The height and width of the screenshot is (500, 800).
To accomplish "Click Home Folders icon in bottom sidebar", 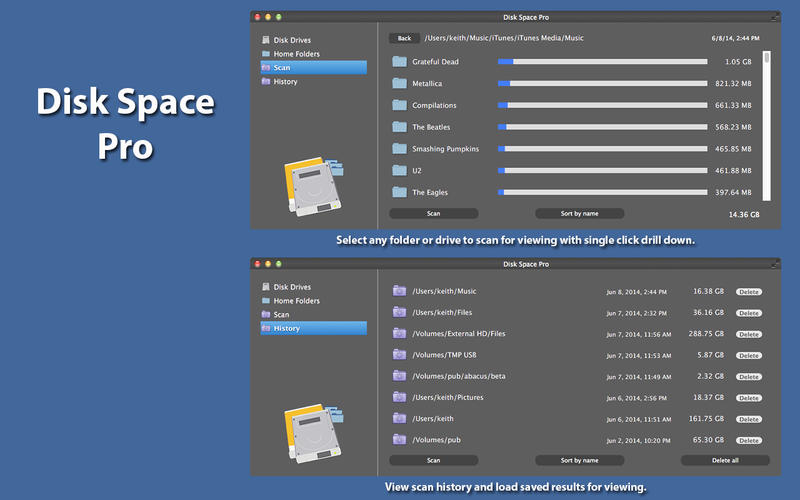I will click(x=265, y=301).
